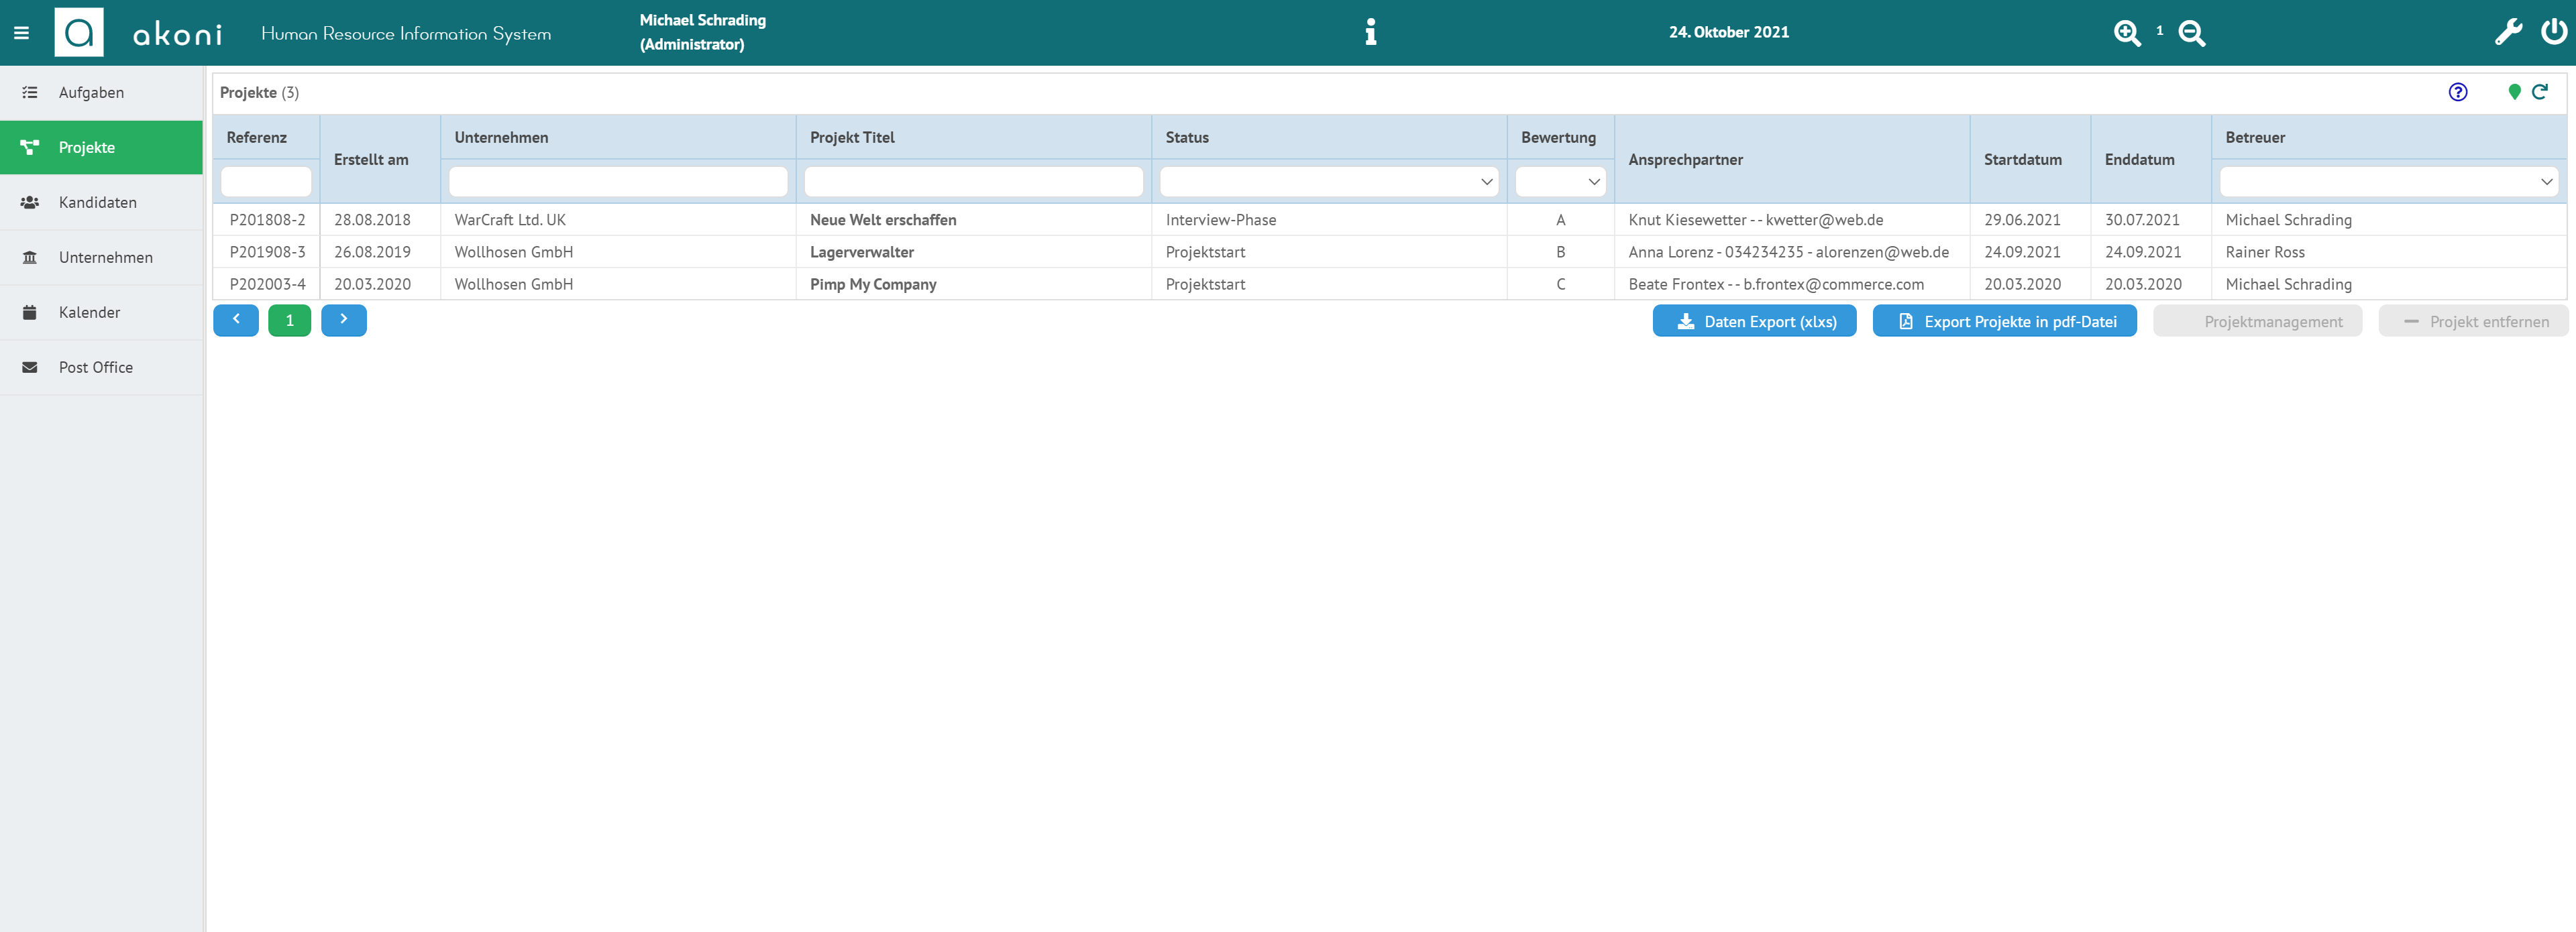
Task: Click the zoom in magnifier icon
Action: 2127,33
